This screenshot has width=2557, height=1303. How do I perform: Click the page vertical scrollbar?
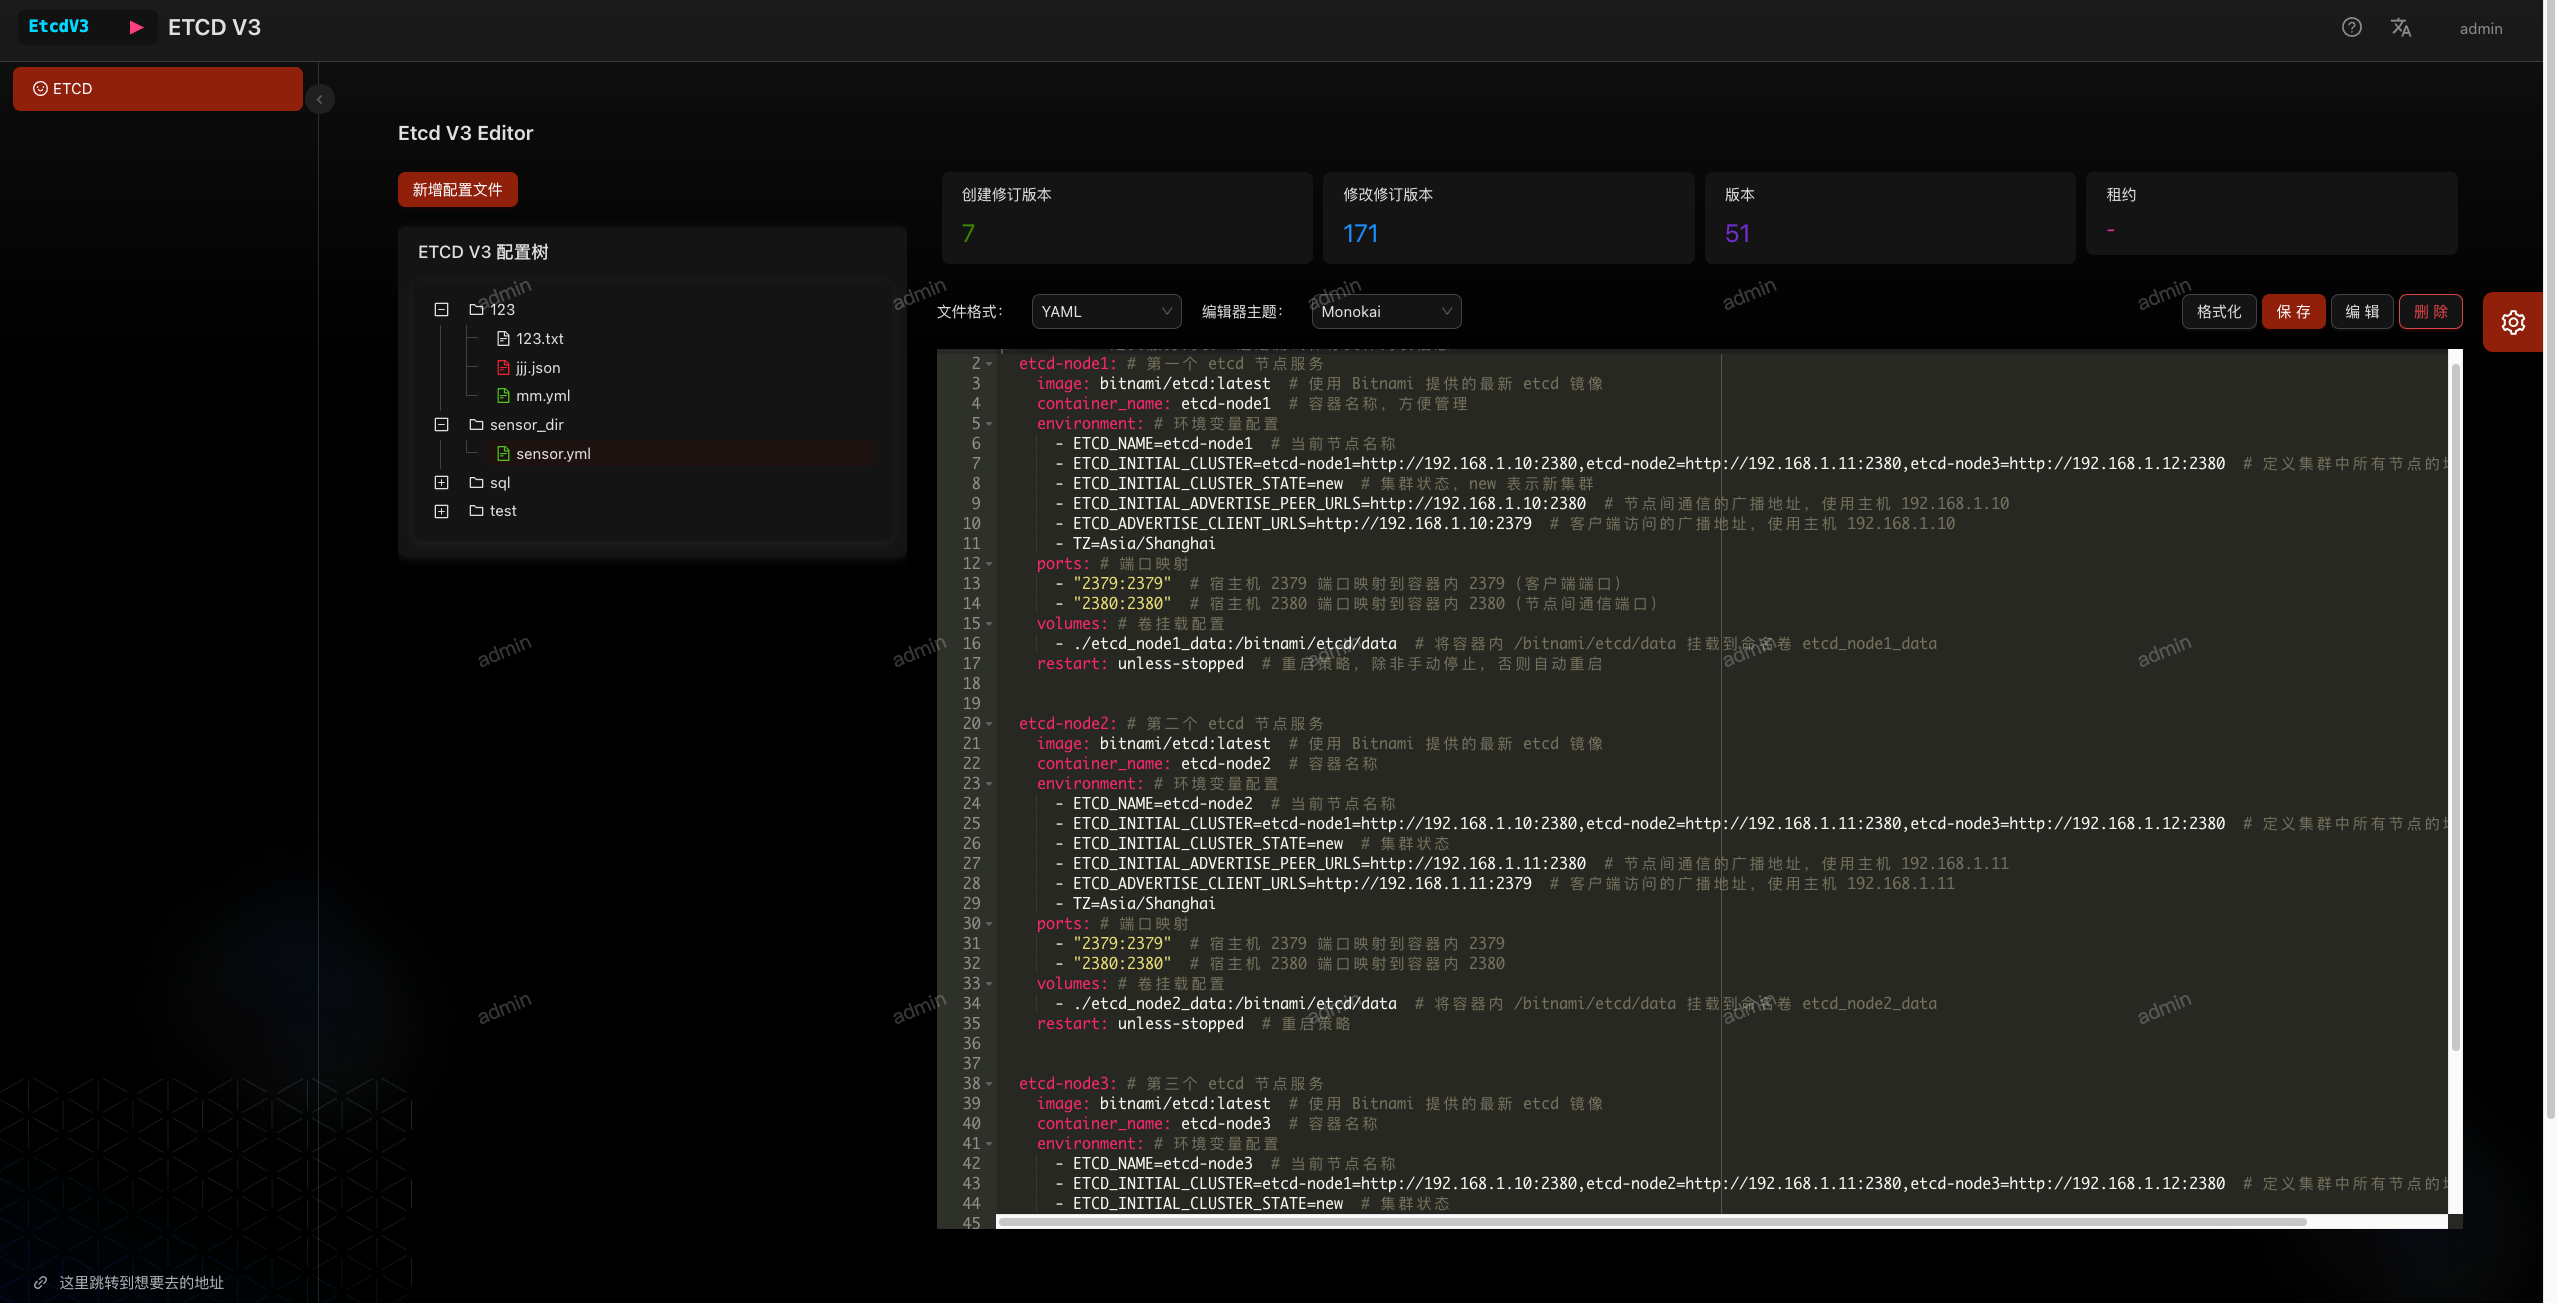pyautogui.click(x=2550, y=560)
